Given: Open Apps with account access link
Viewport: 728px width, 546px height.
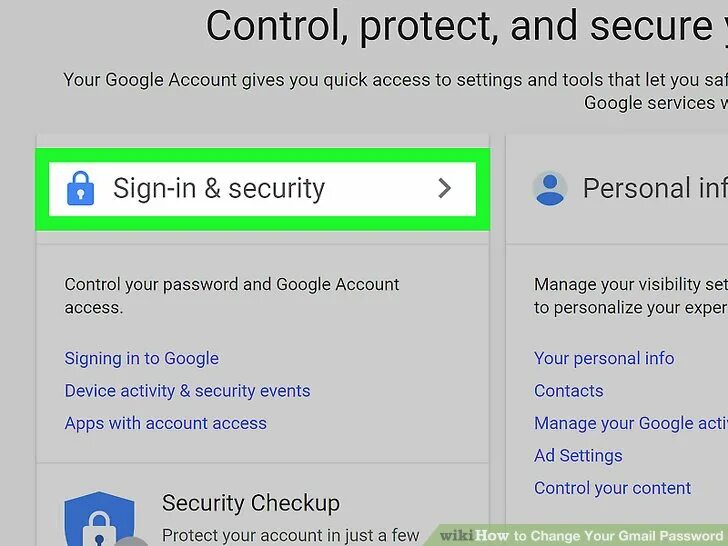Looking at the screenshot, I should (x=166, y=423).
